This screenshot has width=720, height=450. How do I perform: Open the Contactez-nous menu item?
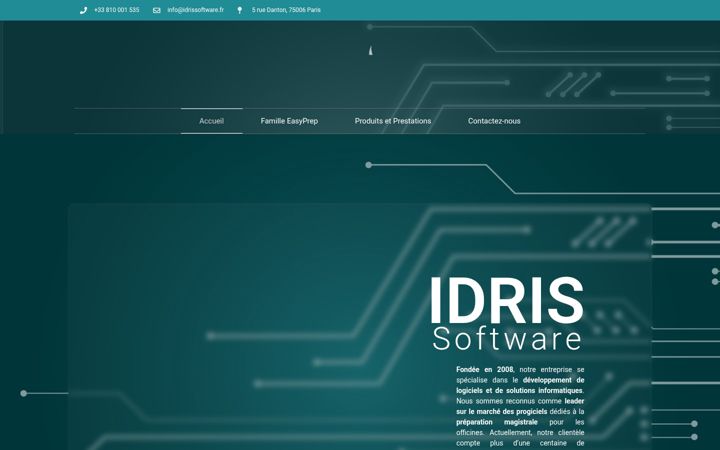[494, 121]
